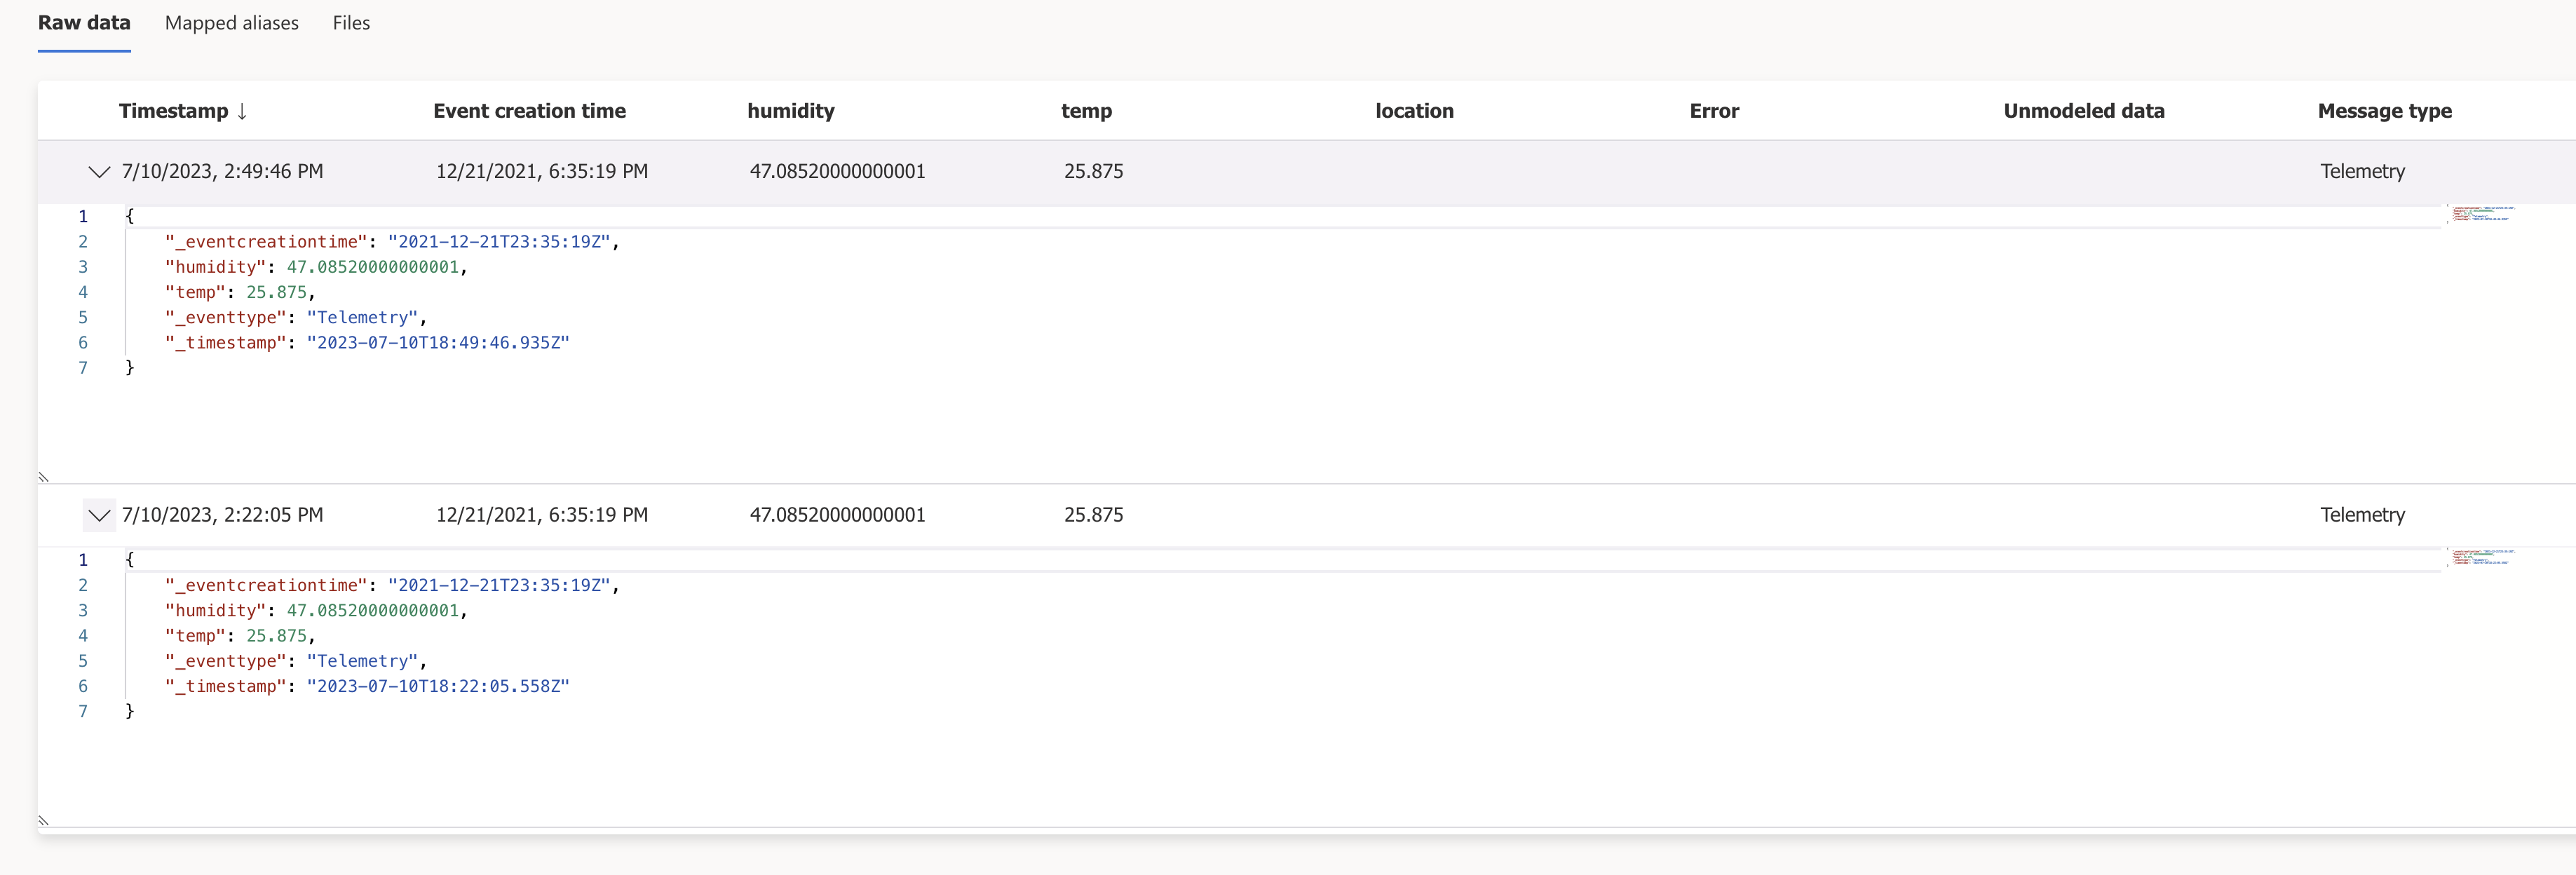Click _eventcreationtime line in second JSON viewer

392,585
